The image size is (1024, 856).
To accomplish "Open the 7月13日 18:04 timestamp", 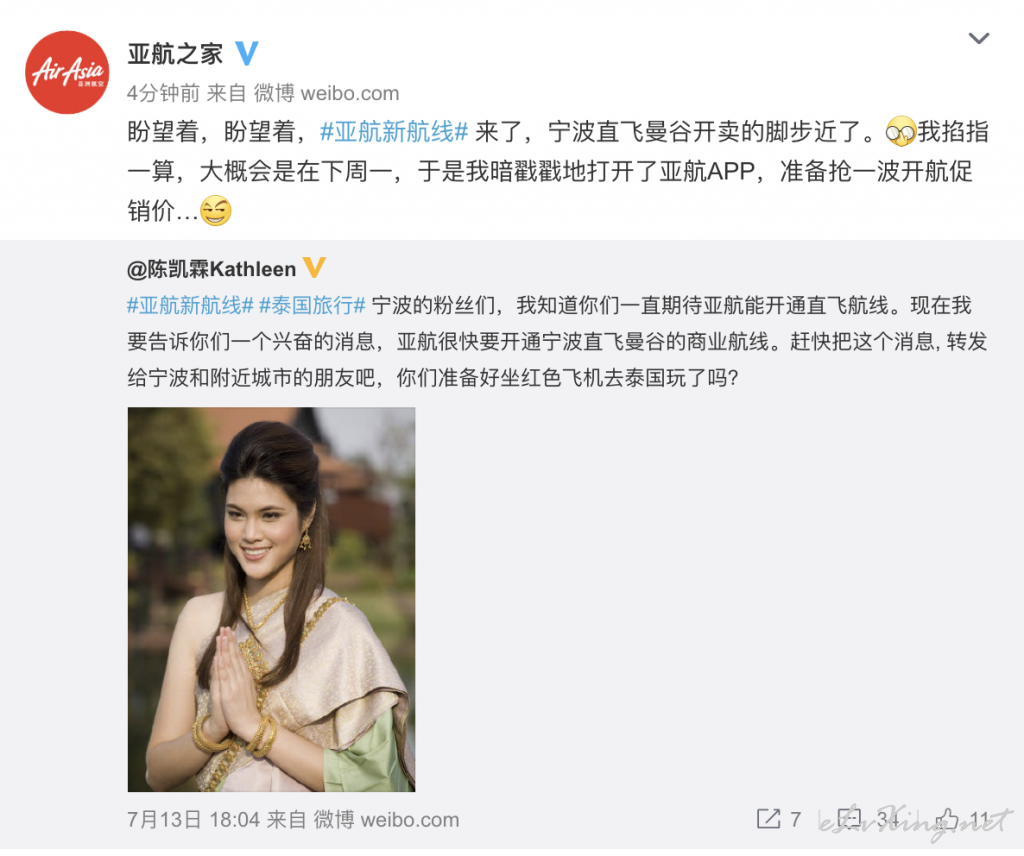I will point(193,819).
